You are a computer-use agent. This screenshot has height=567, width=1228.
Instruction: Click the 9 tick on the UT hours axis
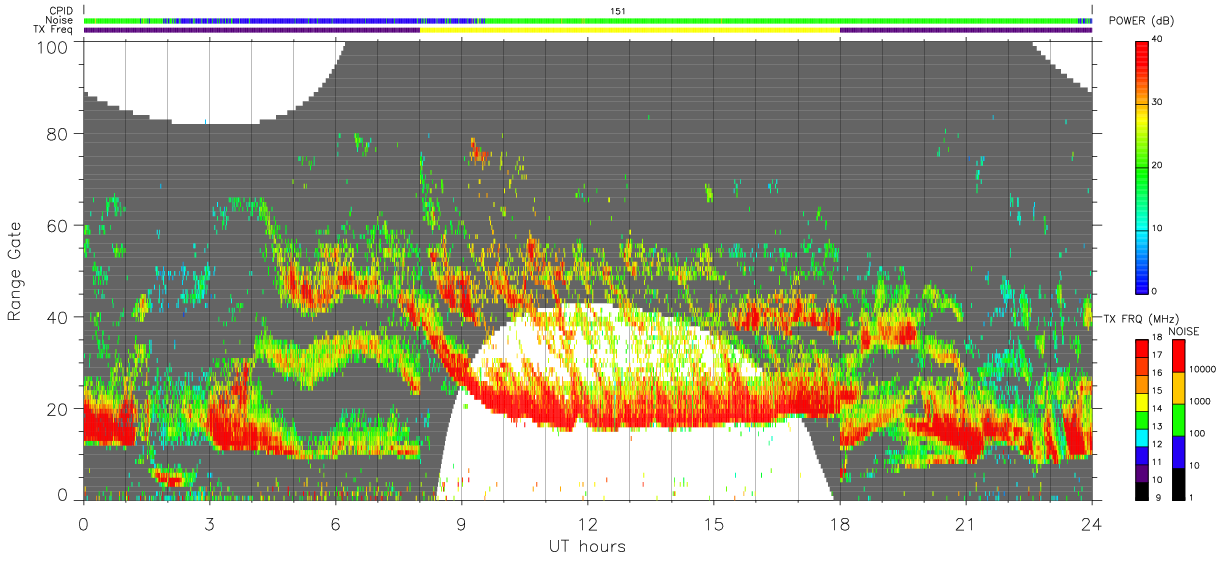(x=462, y=524)
